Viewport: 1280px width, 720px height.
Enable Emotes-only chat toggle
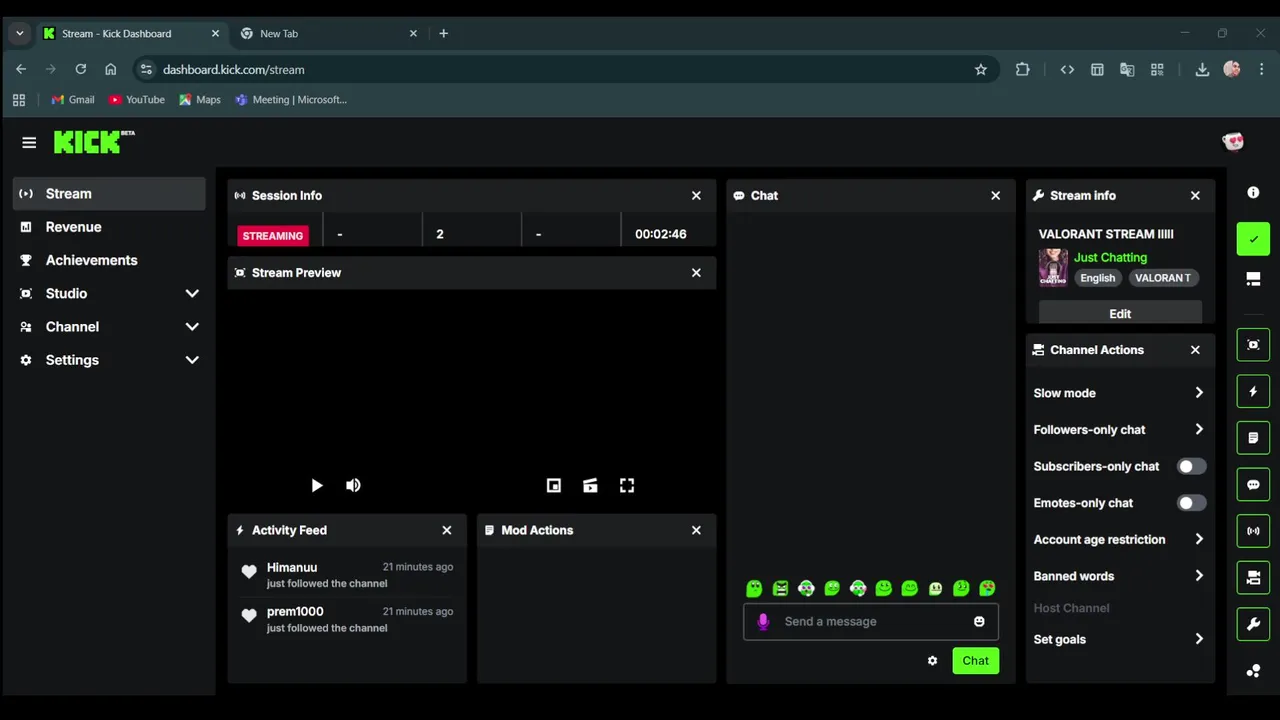tap(1191, 503)
